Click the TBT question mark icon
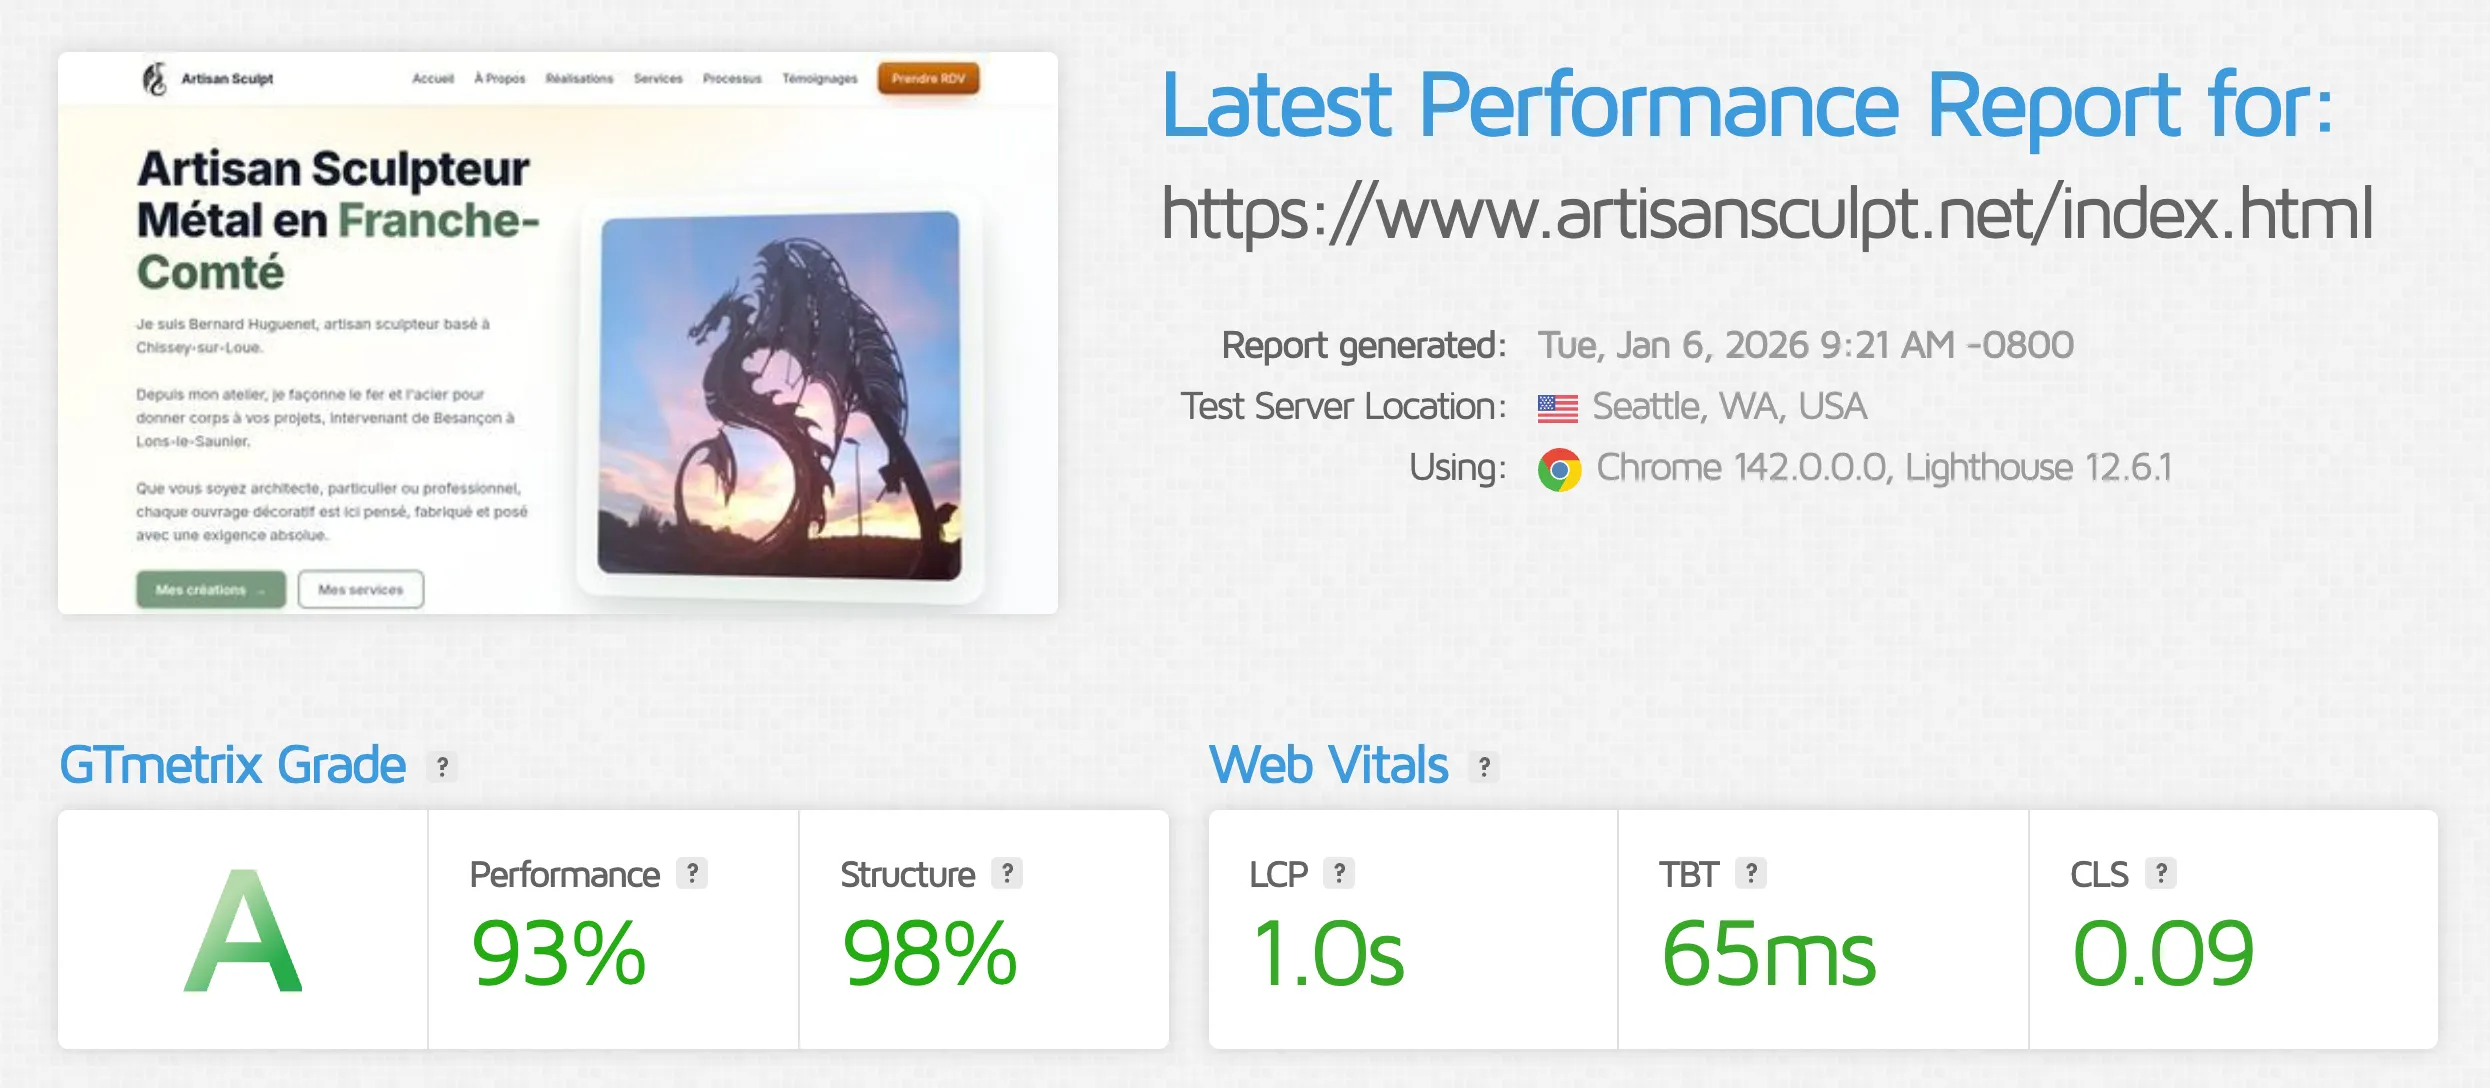The width and height of the screenshot is (2490, 1088). pyautogui.click(x=1751, y=873)
